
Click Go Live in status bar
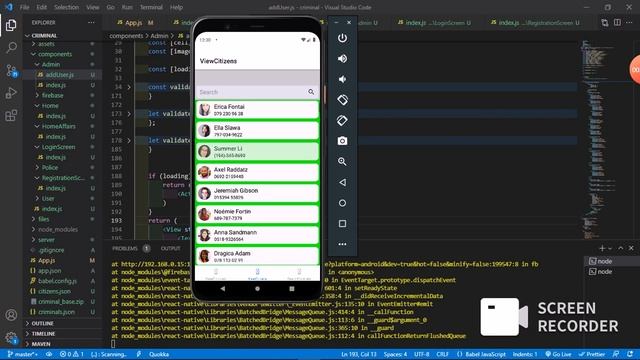click(558, 354)
